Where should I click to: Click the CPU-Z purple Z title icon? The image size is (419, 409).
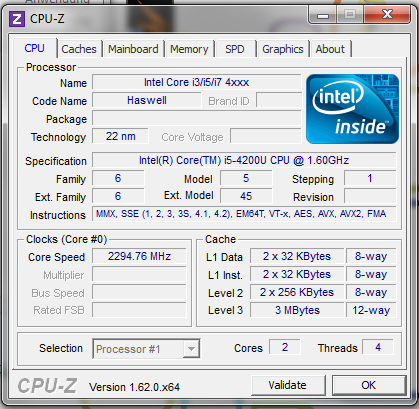pos(17,19)
